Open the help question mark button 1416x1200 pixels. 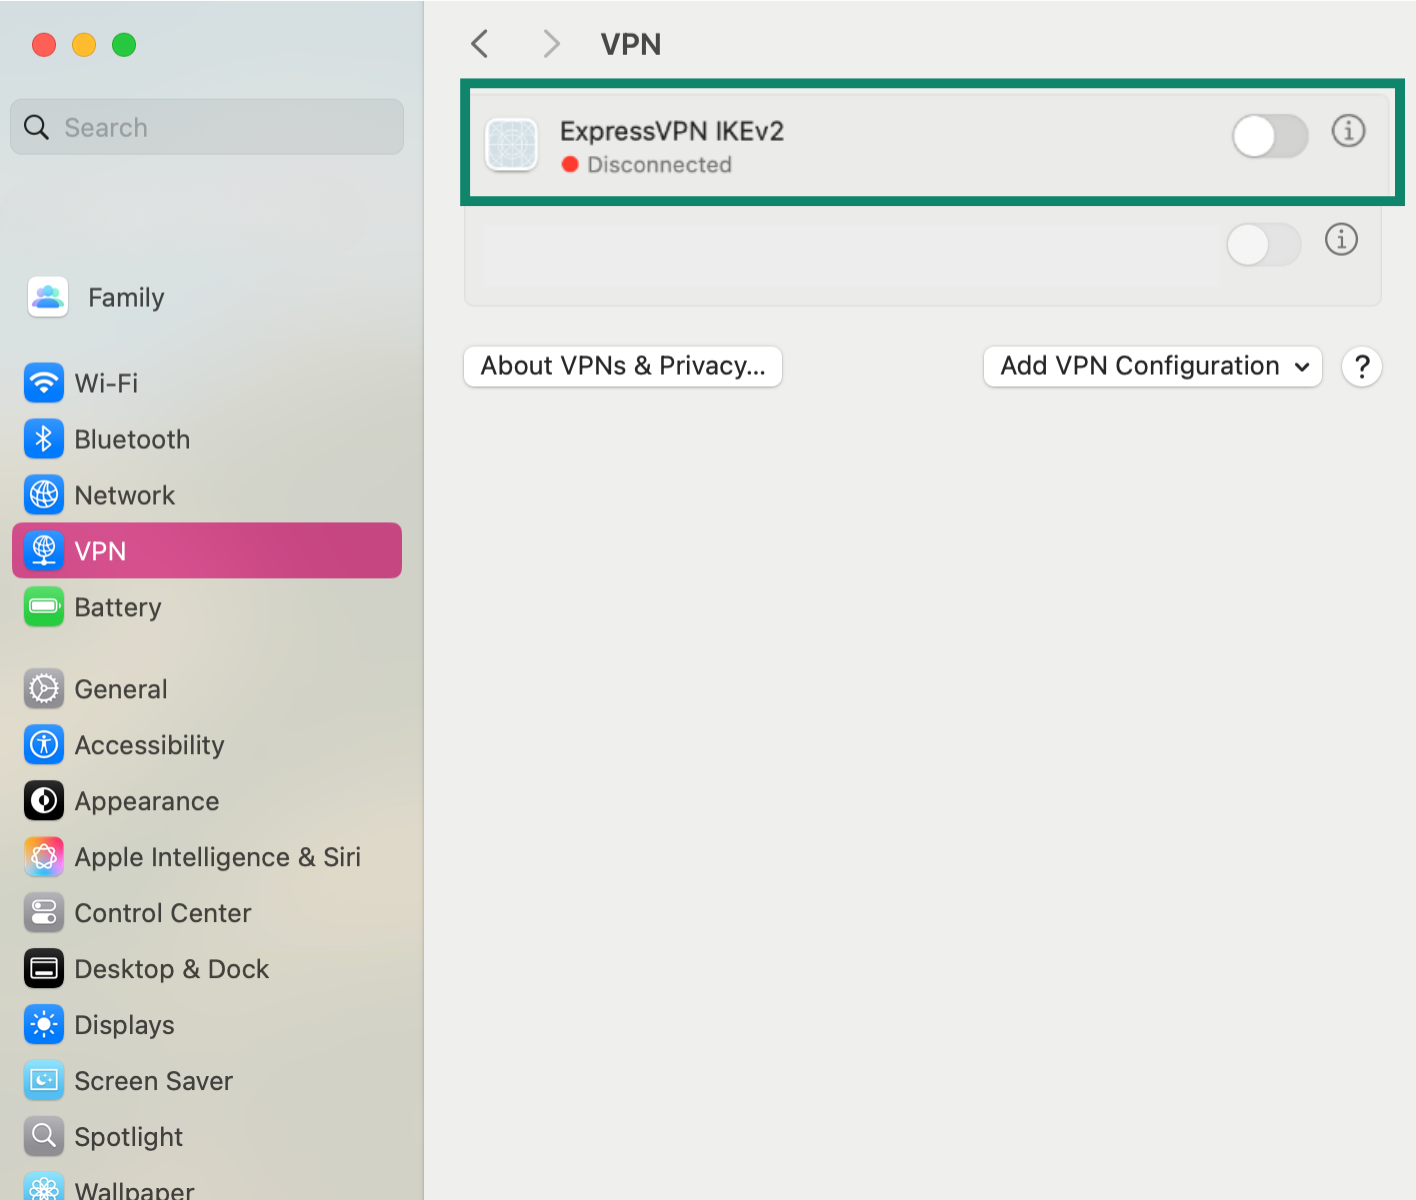tap(1361, 366)
